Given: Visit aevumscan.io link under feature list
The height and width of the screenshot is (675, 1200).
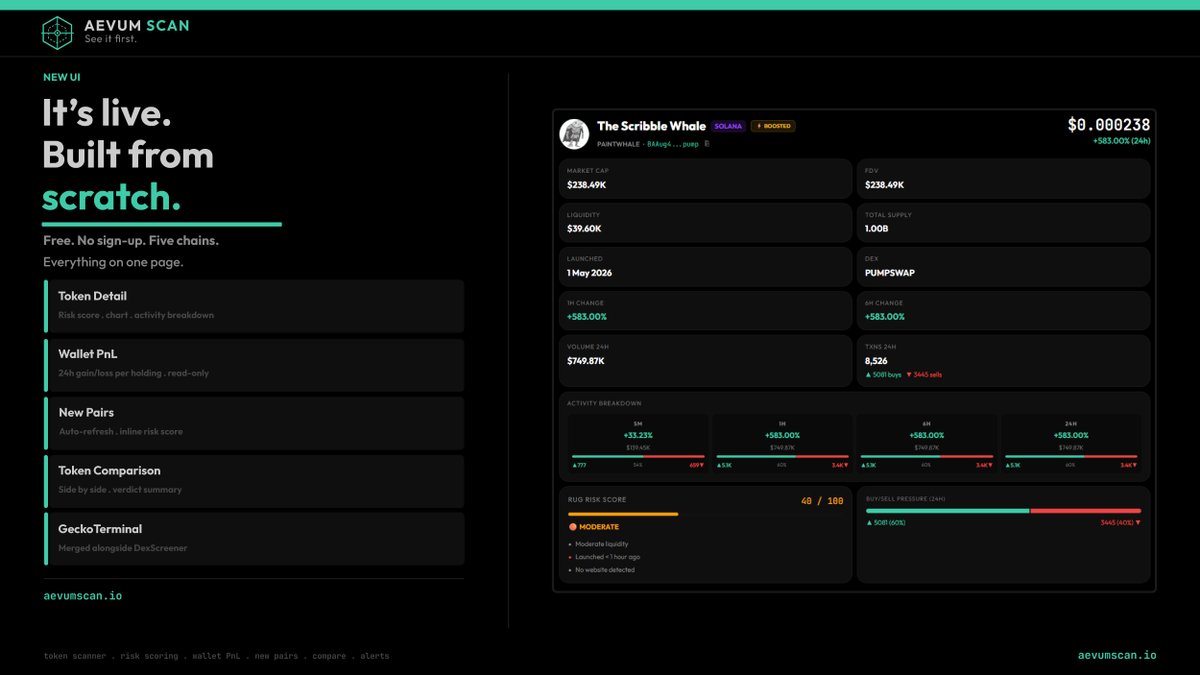Looking at the screenshot, I should pos(82,595).
